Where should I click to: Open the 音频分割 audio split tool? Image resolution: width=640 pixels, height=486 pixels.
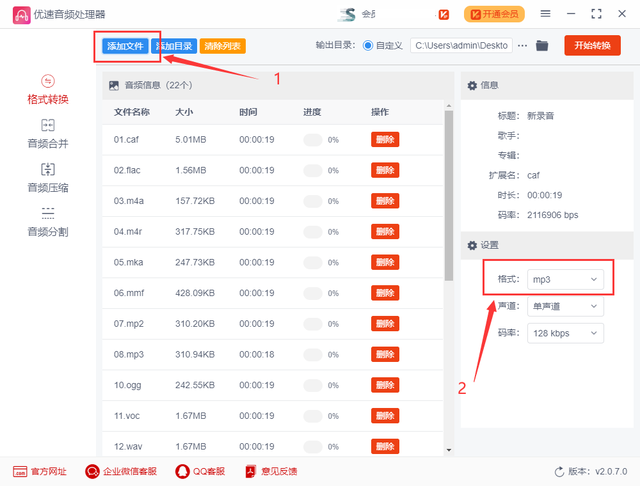click(48, 214)
